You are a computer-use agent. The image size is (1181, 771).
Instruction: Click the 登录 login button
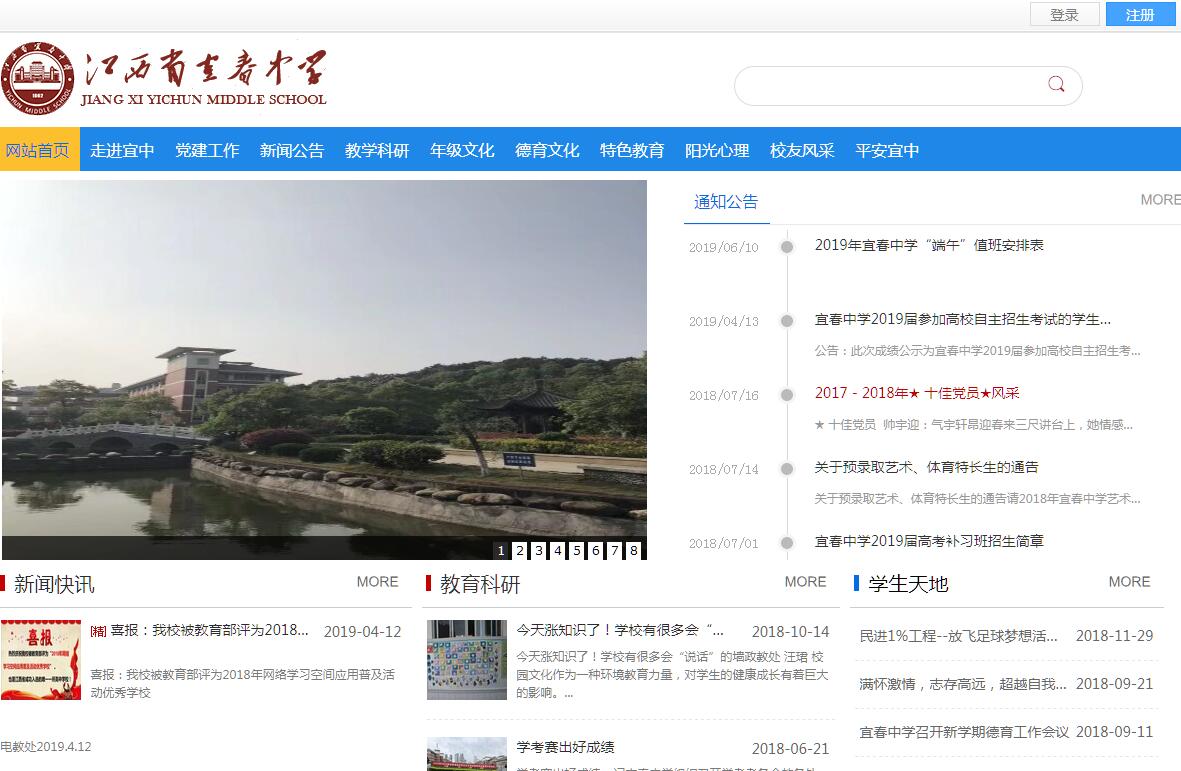tap(1064, 15)
